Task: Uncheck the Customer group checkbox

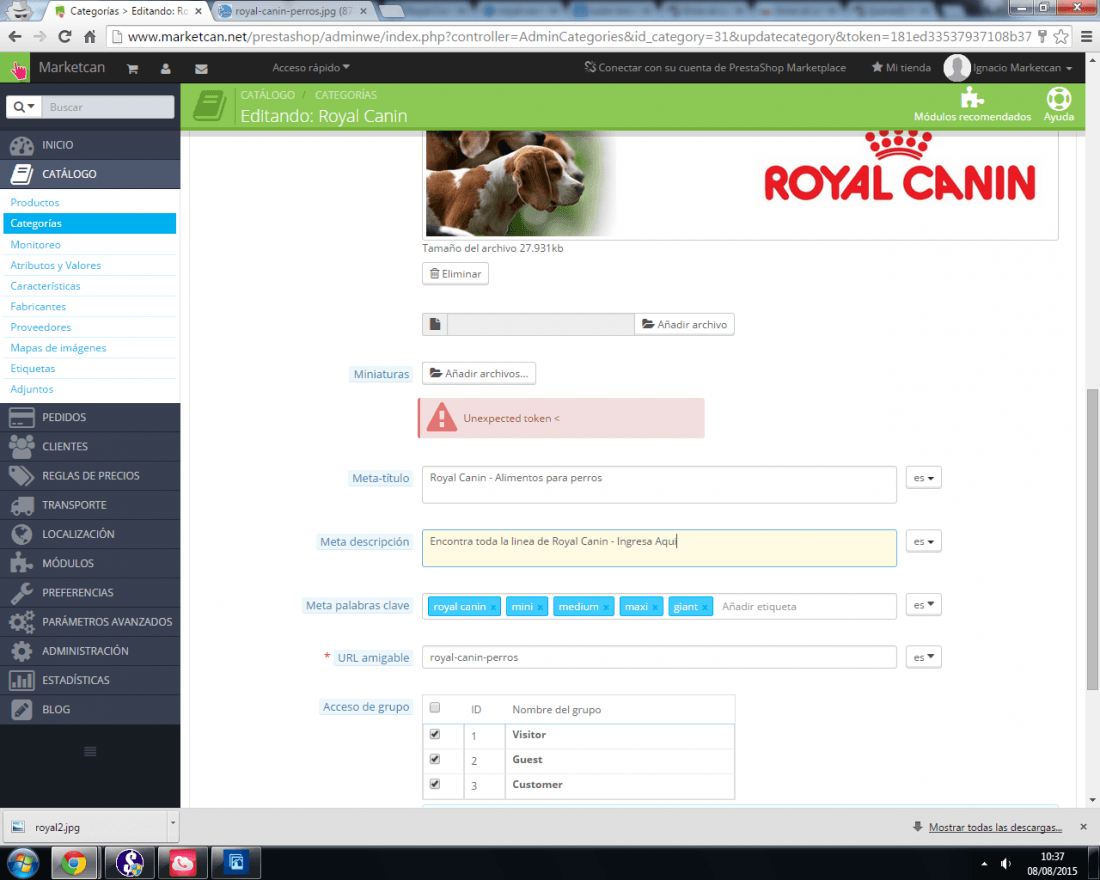Action: (x=435, y=784)
